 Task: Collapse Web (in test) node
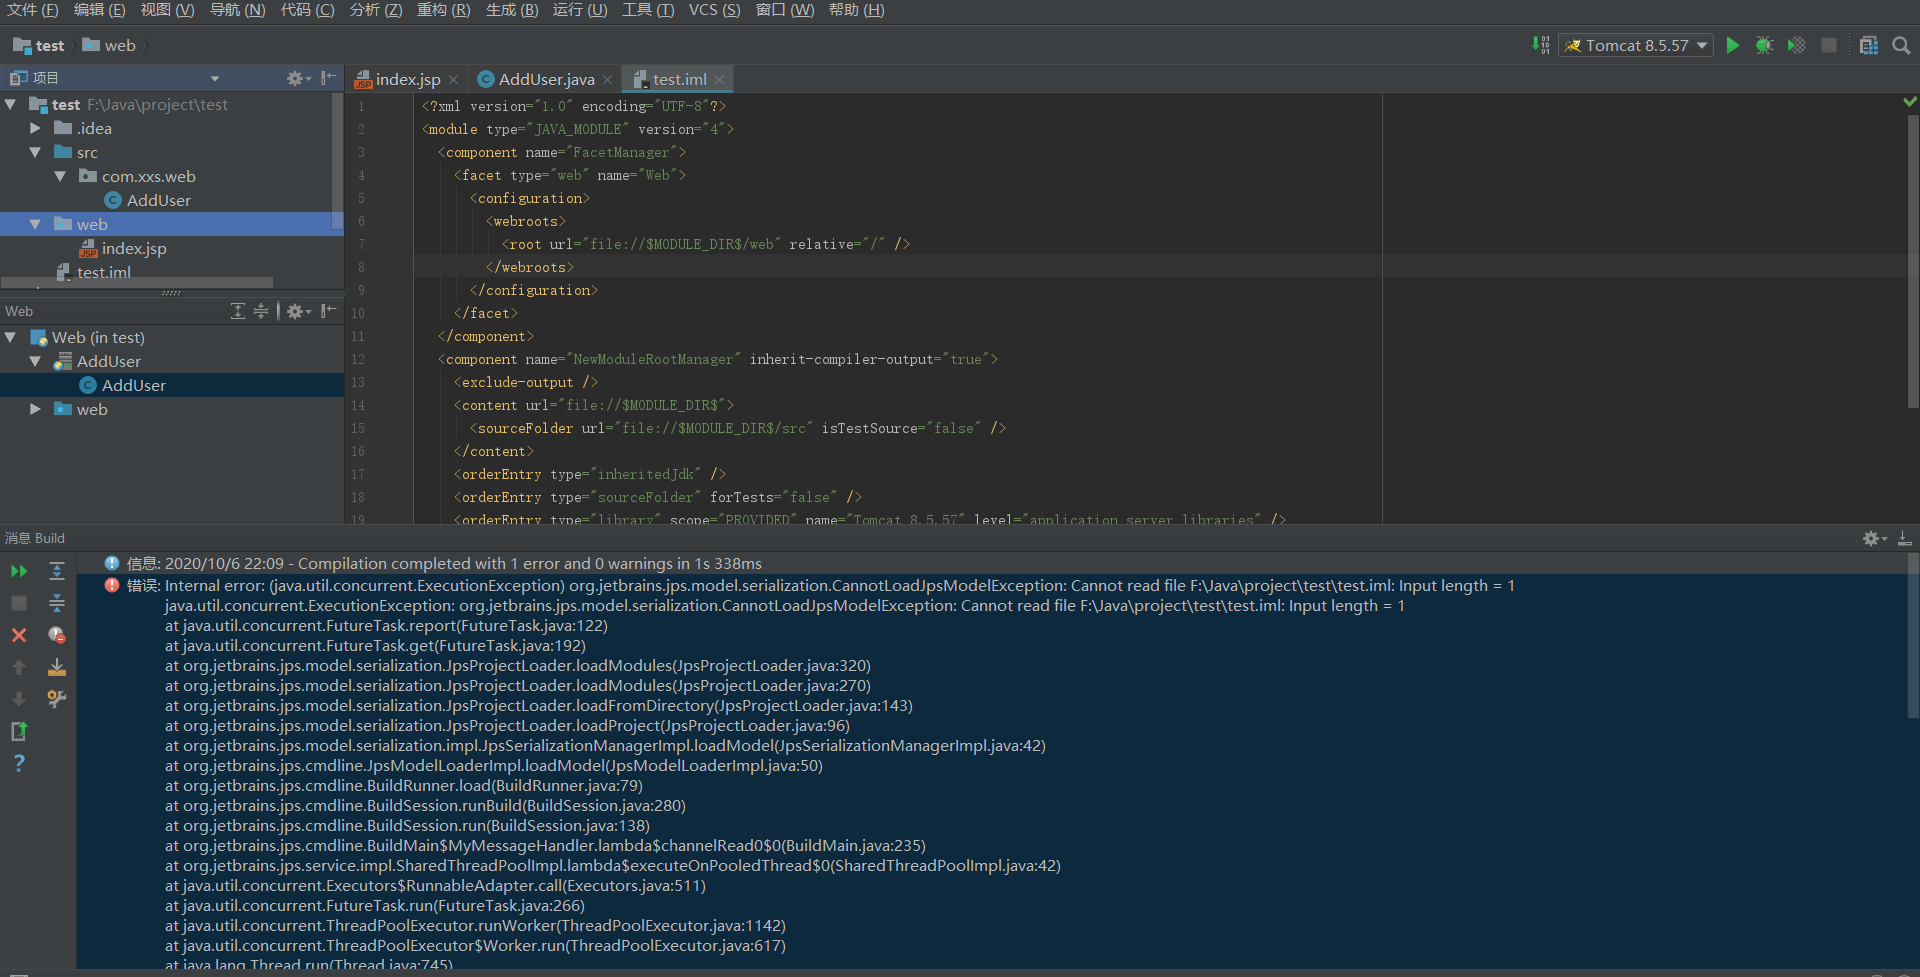[11, 337]
